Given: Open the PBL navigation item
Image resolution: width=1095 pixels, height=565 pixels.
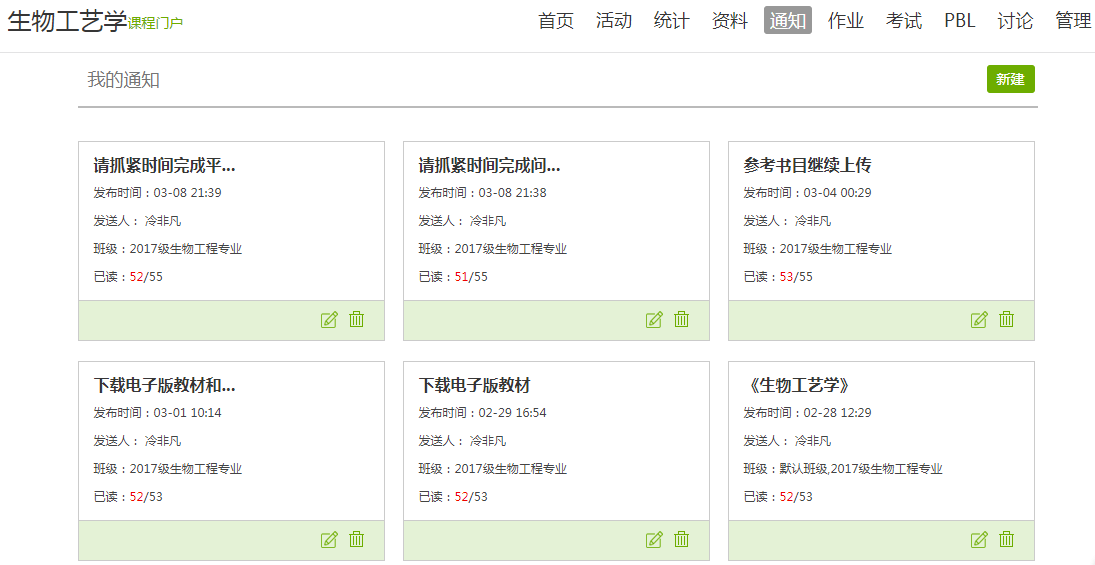Looking at the screenshot, I should 959,21.
